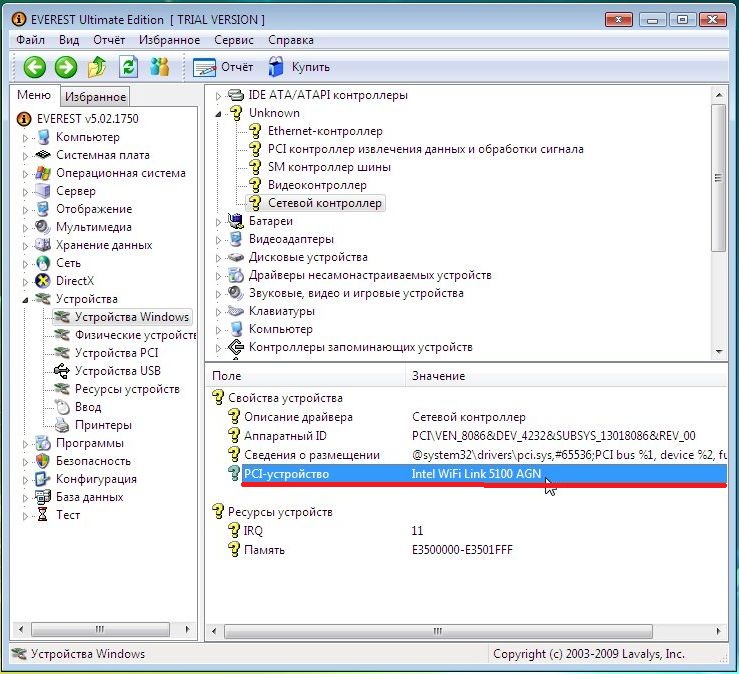Image resolution: width=739 pixels, height=674 pixels.
Task: Click the Контроллеры запоминающих устройств icon
Action: pos(235,347)
